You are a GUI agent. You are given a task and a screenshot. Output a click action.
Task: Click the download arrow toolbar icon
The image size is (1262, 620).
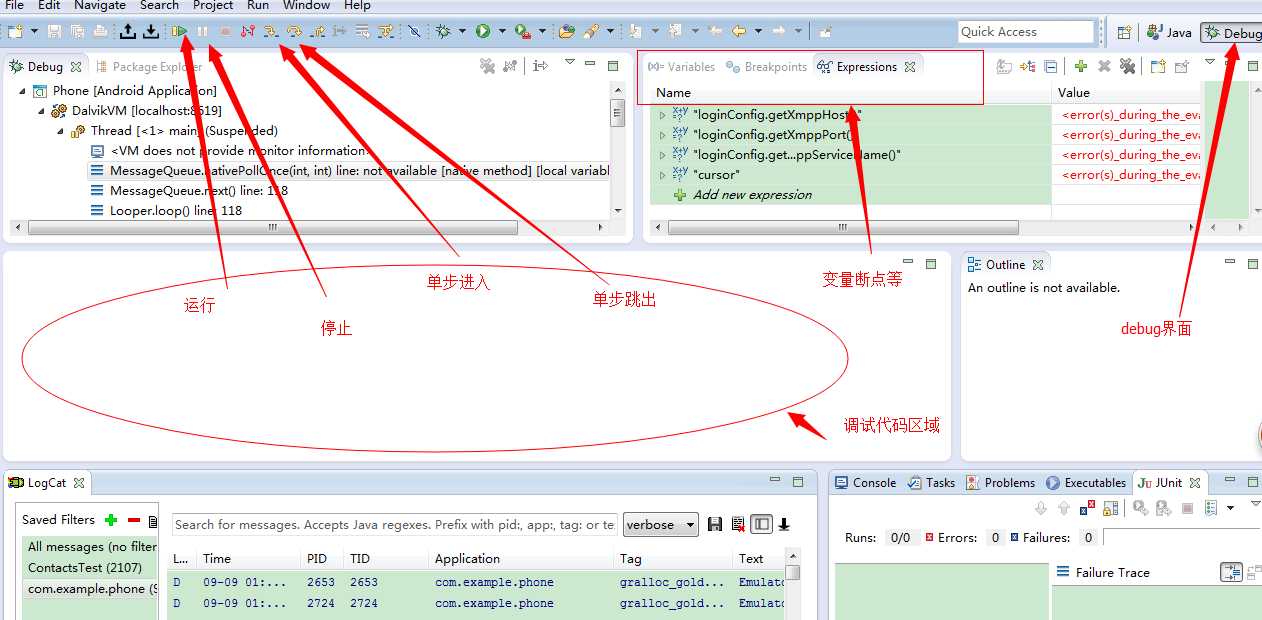151,32
